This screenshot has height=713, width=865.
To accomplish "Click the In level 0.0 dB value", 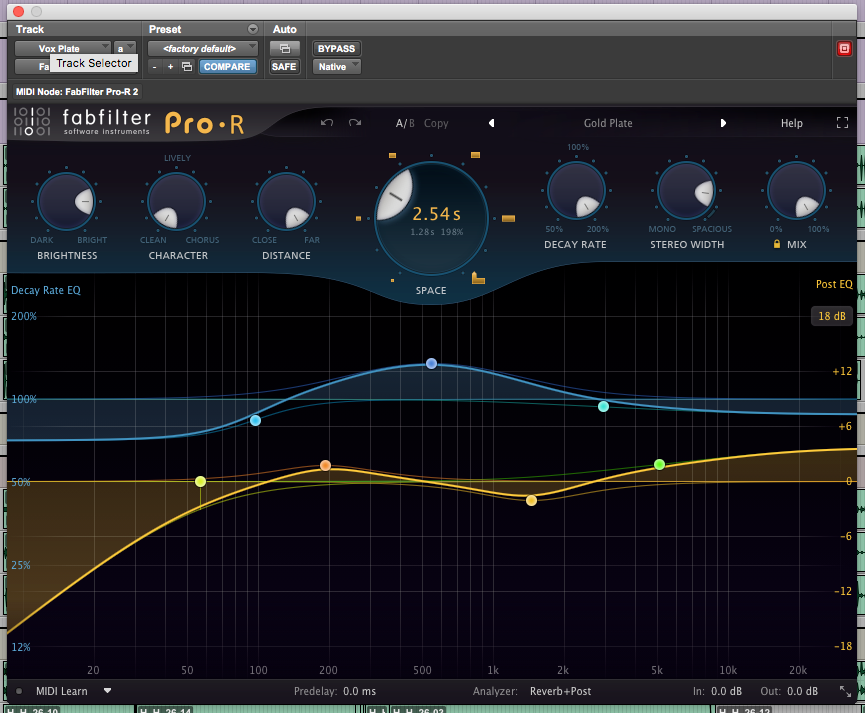I will click(726, 691).
